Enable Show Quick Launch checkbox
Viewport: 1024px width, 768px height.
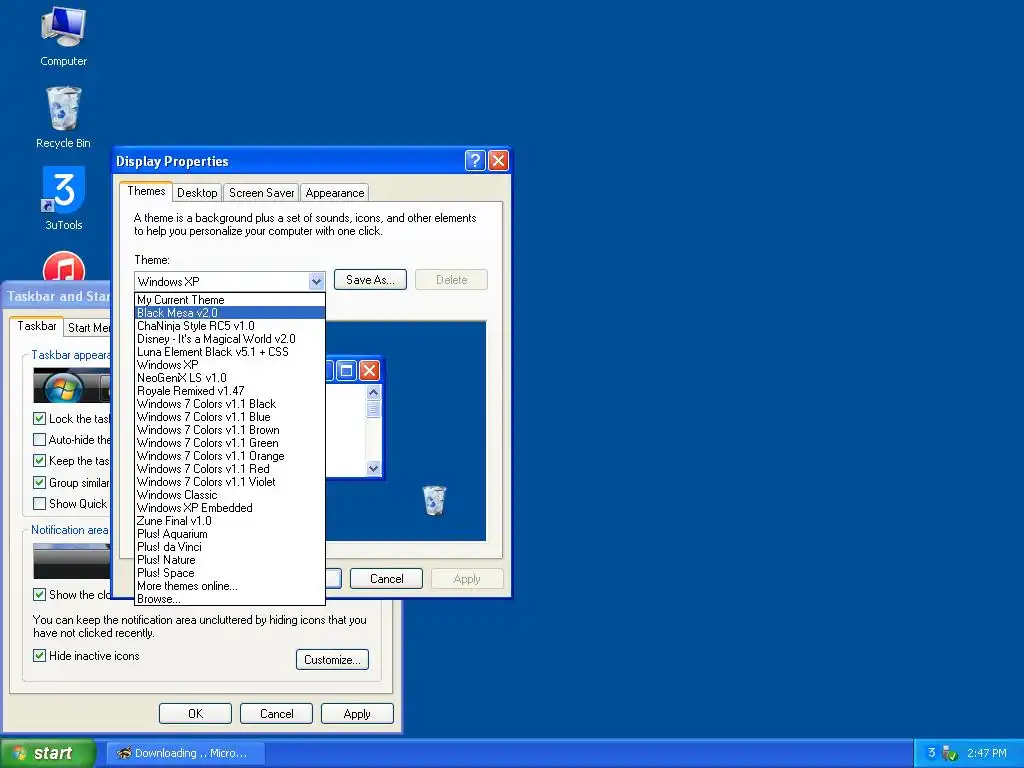point(39,504)
